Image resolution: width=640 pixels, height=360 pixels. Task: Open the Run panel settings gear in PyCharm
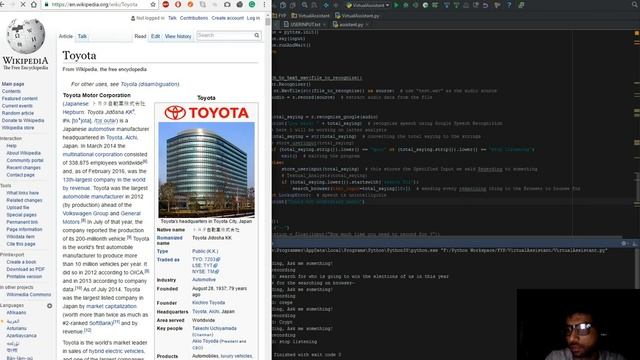(624, 243)
